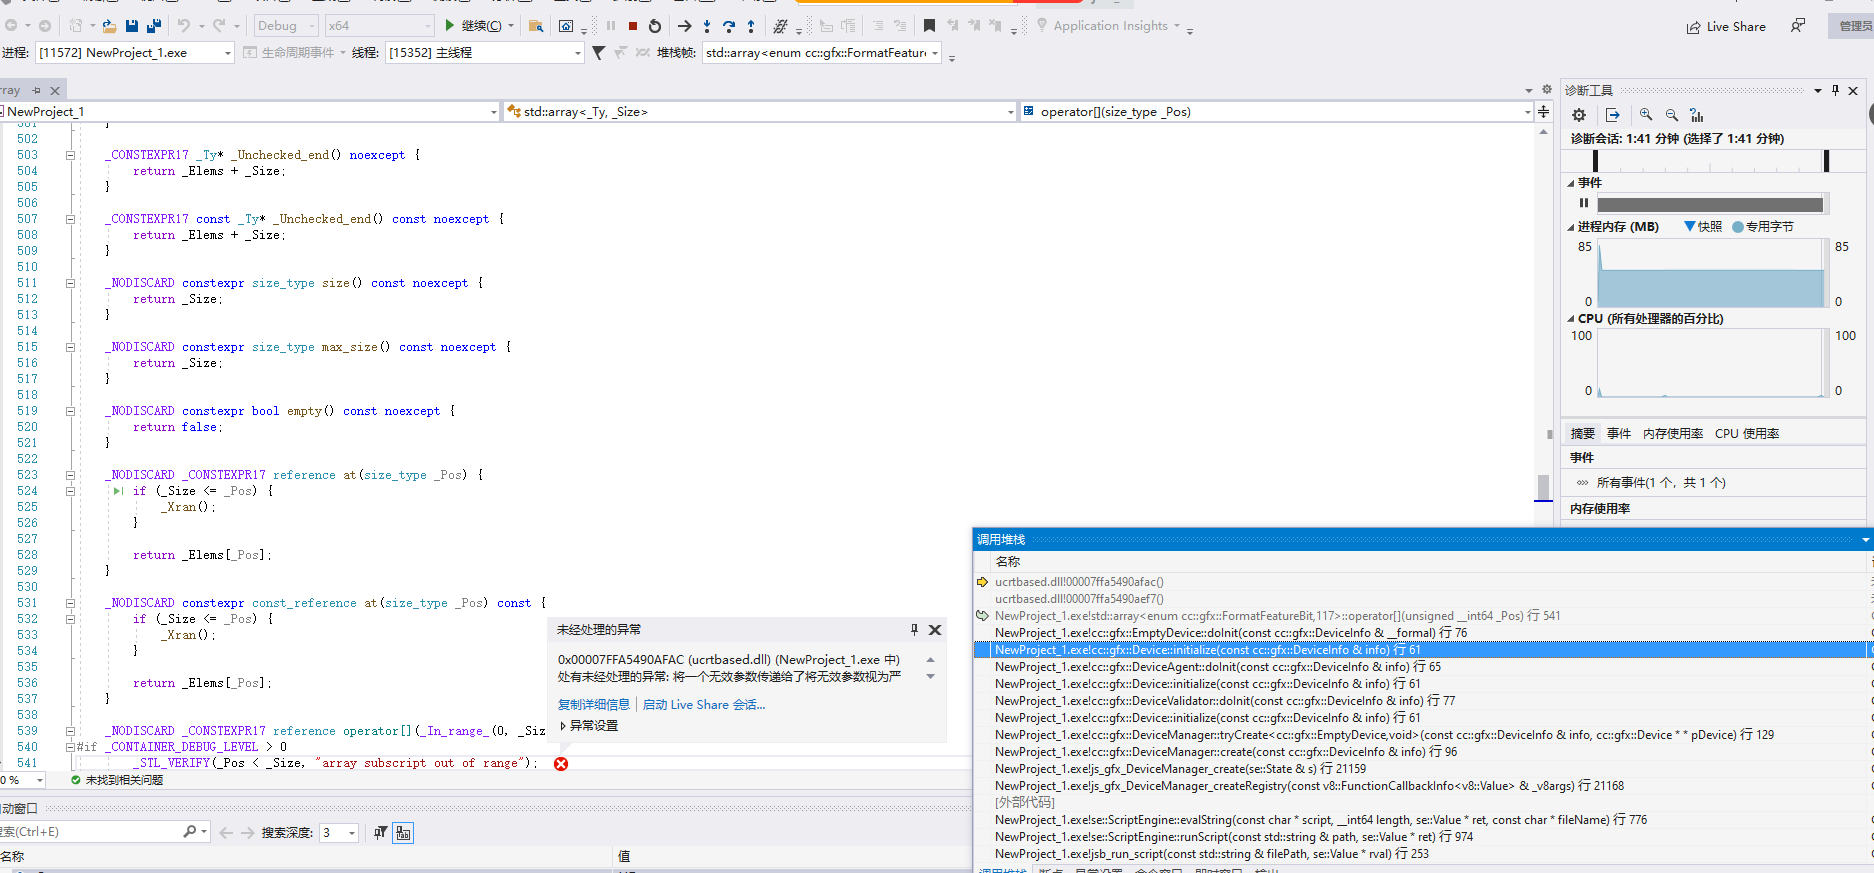Screen dimensions: 1874x873
Task: Open the process dropdown showing NewProject_1.exe
Action: tap(134, 53)
